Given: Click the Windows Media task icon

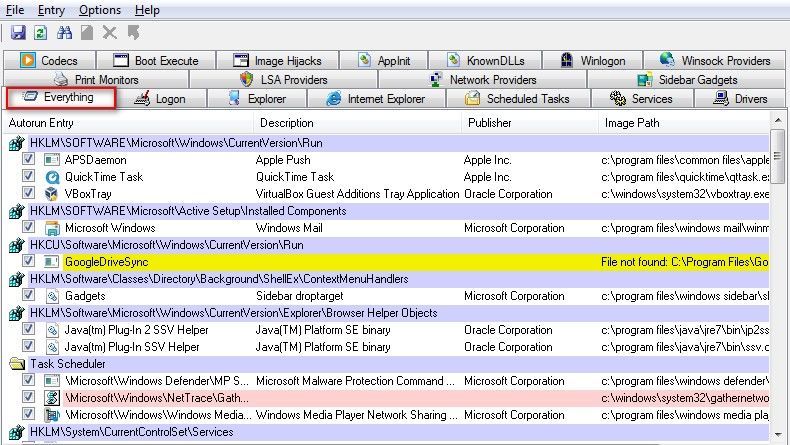Looking at the screenshot, I should point(51,415).
